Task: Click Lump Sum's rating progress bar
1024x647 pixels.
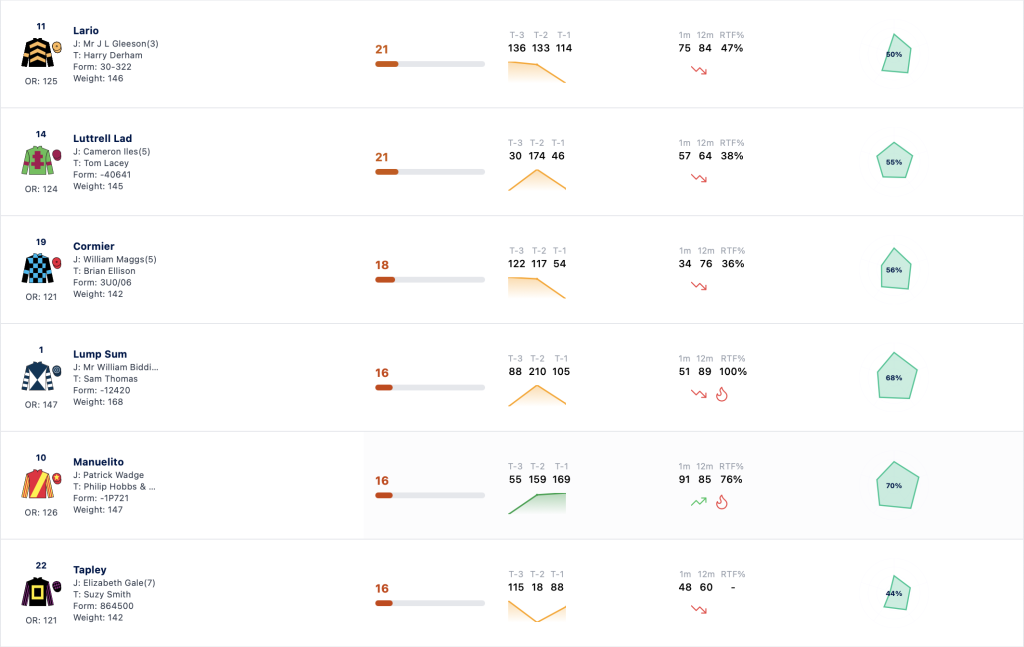Action: click(x=430, y=387)
